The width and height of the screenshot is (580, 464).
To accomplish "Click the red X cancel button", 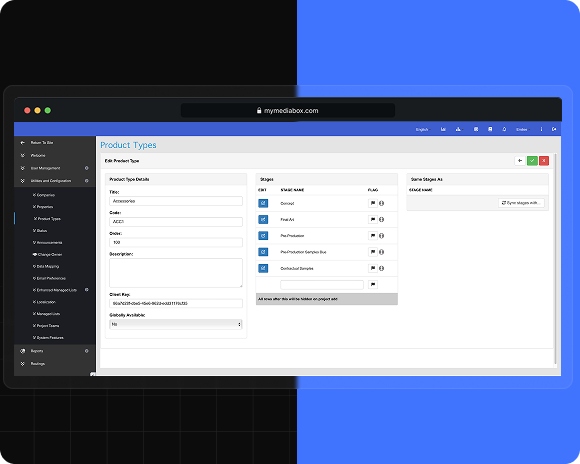I will click(544, 161).
